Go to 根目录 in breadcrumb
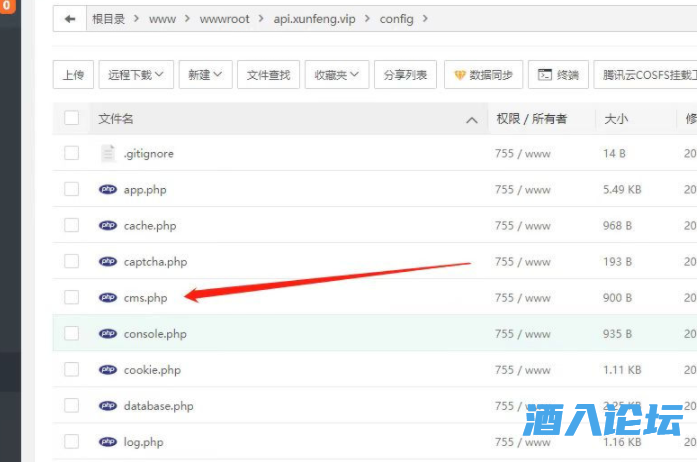 [x=108, y=19]
